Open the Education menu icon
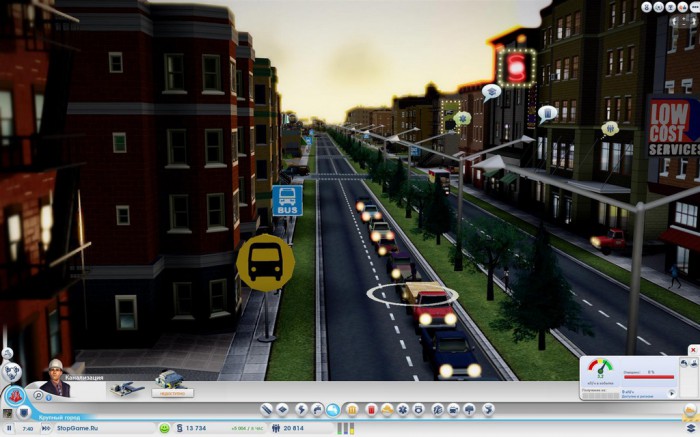 [438, 409]
